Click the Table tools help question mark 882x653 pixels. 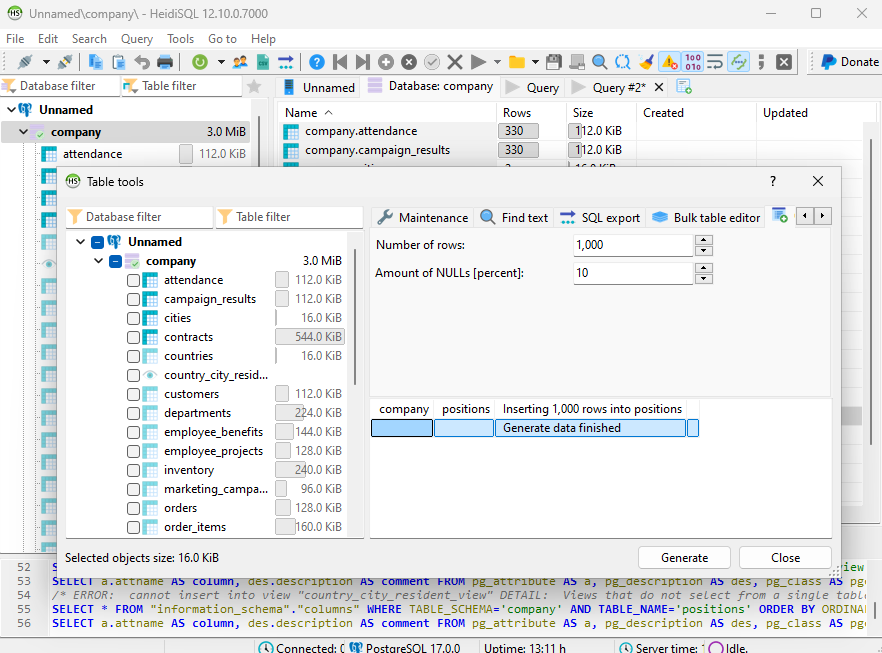click(x=773, y=181)
